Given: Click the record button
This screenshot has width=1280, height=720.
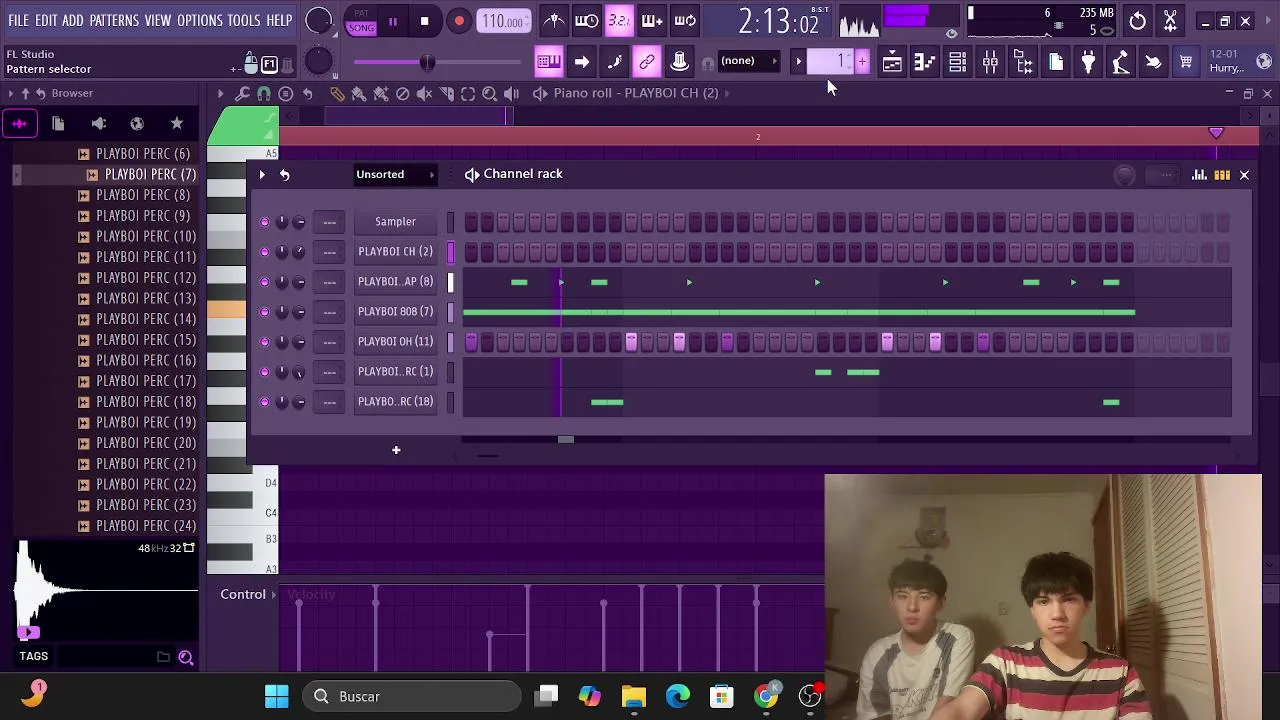Looking at the screenshot, I should [459, 21].
